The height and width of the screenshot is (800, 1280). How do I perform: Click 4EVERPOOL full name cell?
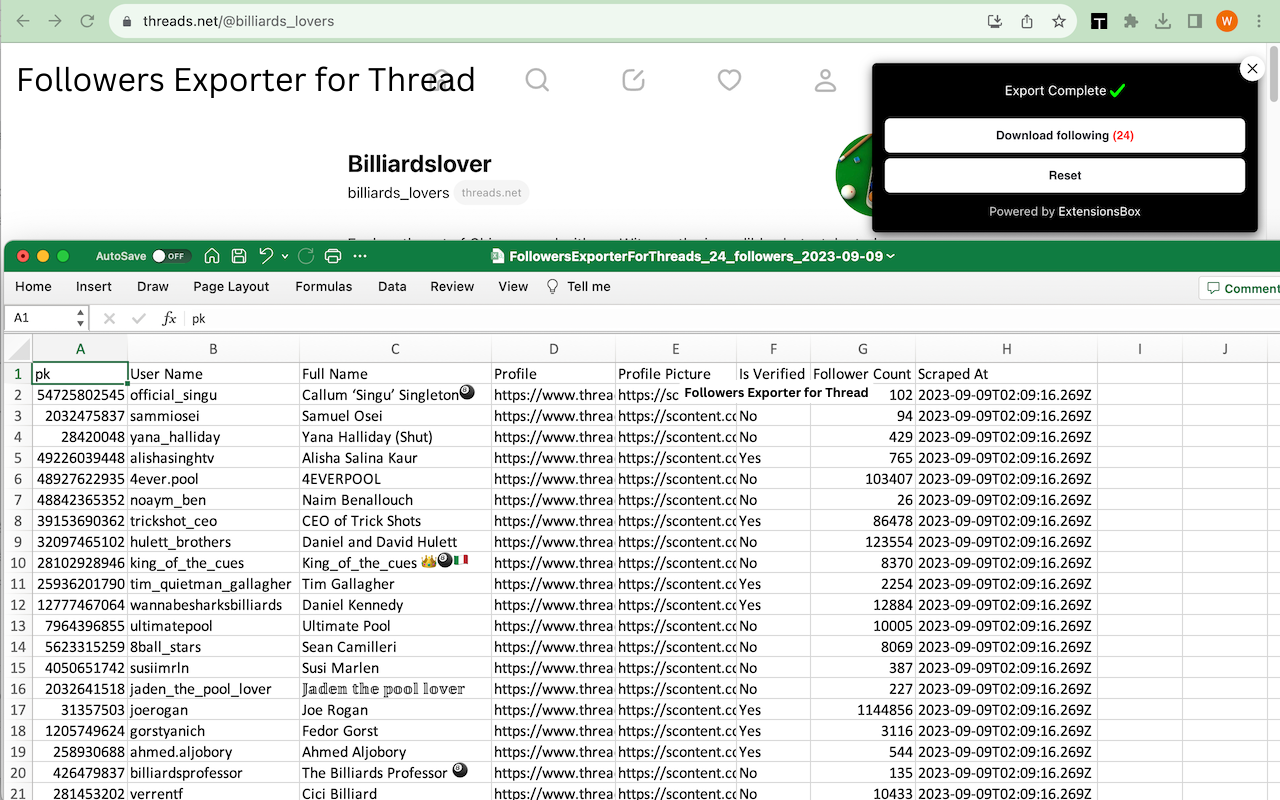(x=395, y=479)
